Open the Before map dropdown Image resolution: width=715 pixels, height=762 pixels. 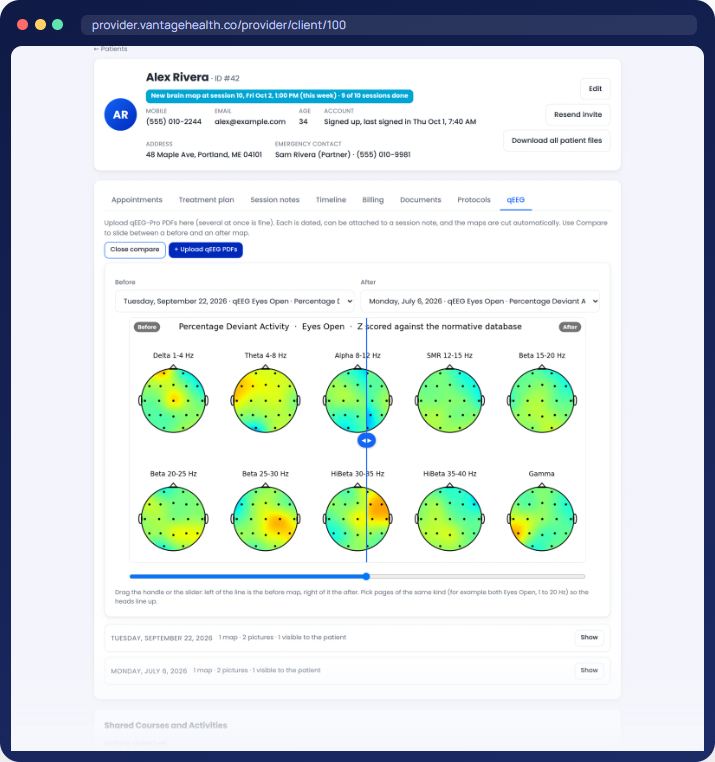click(235, 301)
